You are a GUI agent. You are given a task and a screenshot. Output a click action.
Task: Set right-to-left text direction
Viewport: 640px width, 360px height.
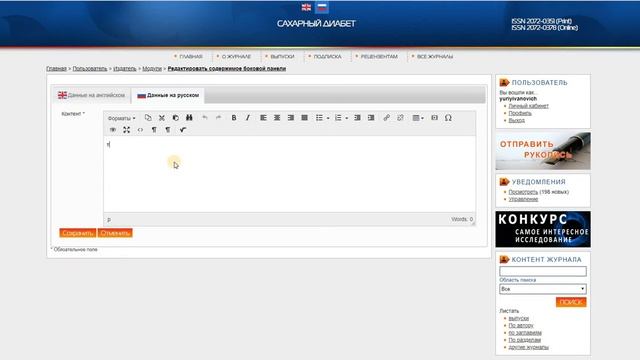click(x=168, y=130)
